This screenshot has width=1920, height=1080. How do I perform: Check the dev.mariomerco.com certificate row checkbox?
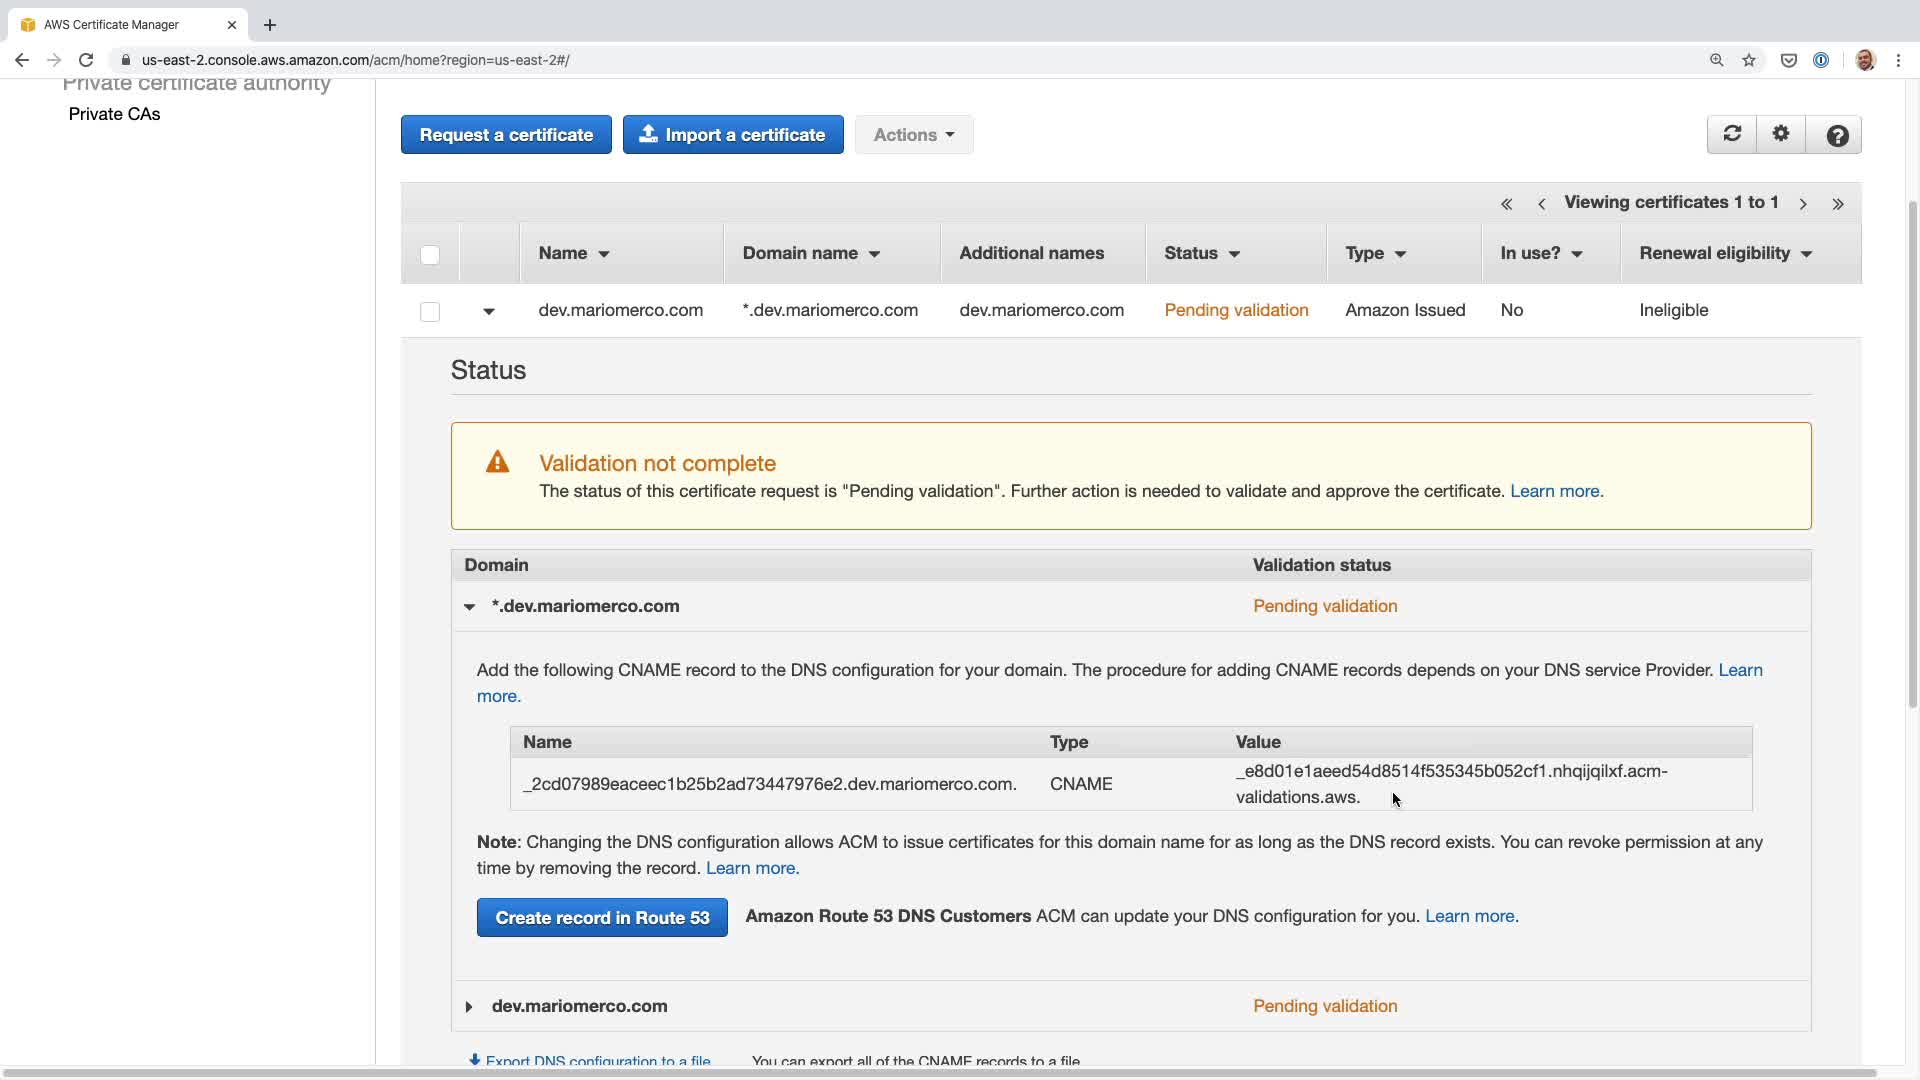[430, 312]
